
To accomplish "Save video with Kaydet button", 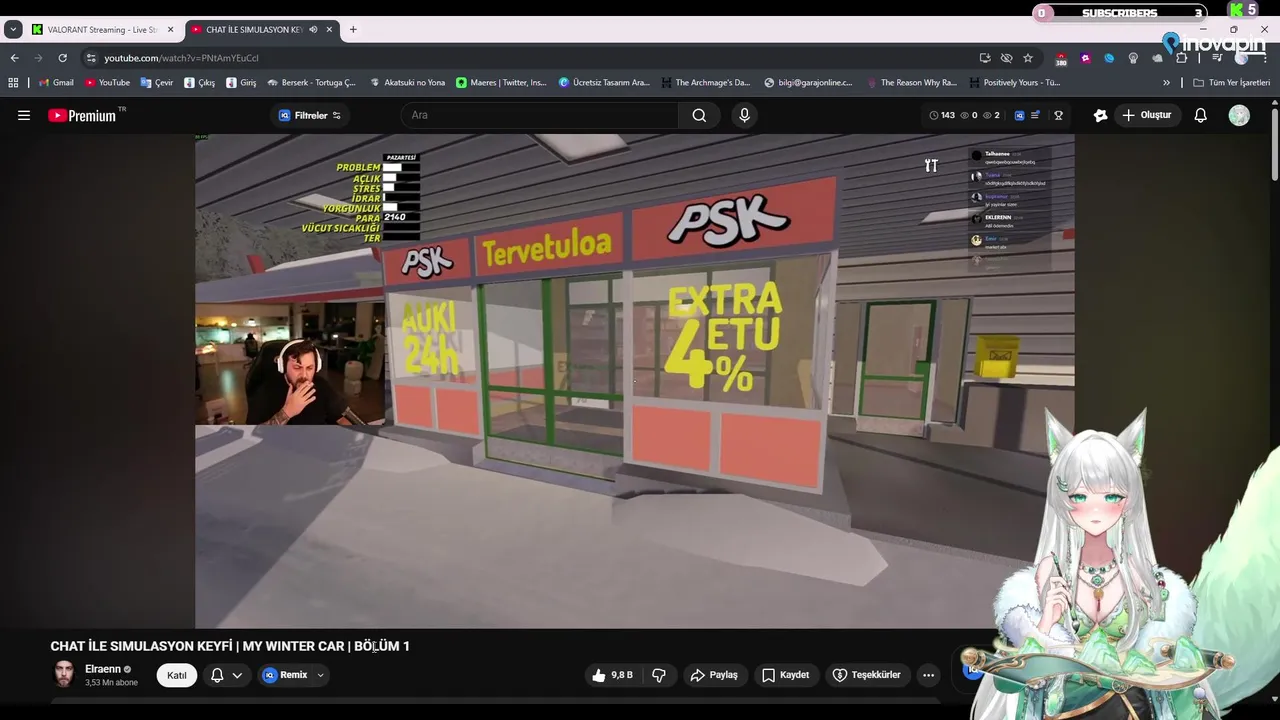I will (x=785, y=675).
